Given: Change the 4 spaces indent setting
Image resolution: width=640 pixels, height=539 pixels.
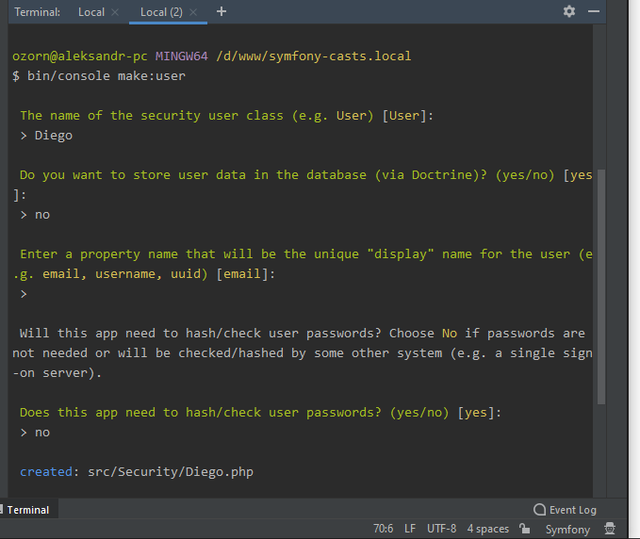Looking at the screenshot, I should click(488, 529).
